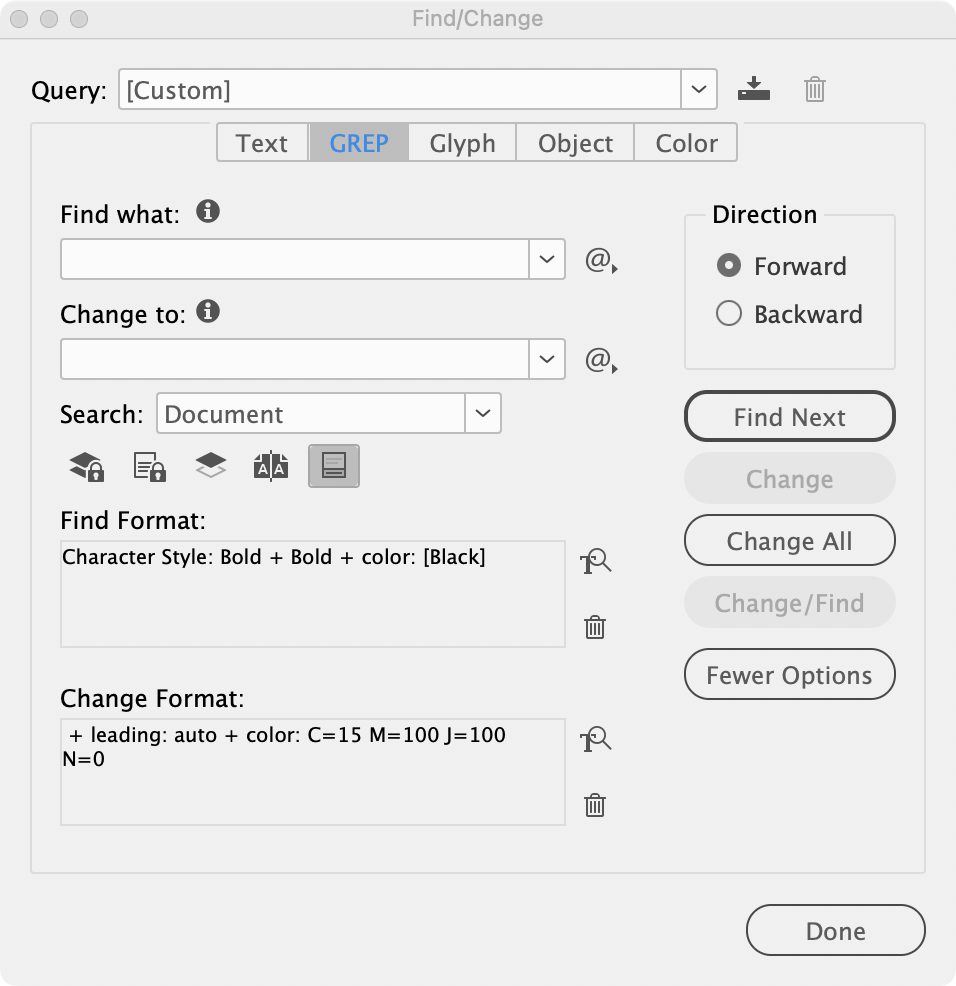The image size is (956, 986).
Task: Open special characters menu for Find what
Action: click(599, 261)
